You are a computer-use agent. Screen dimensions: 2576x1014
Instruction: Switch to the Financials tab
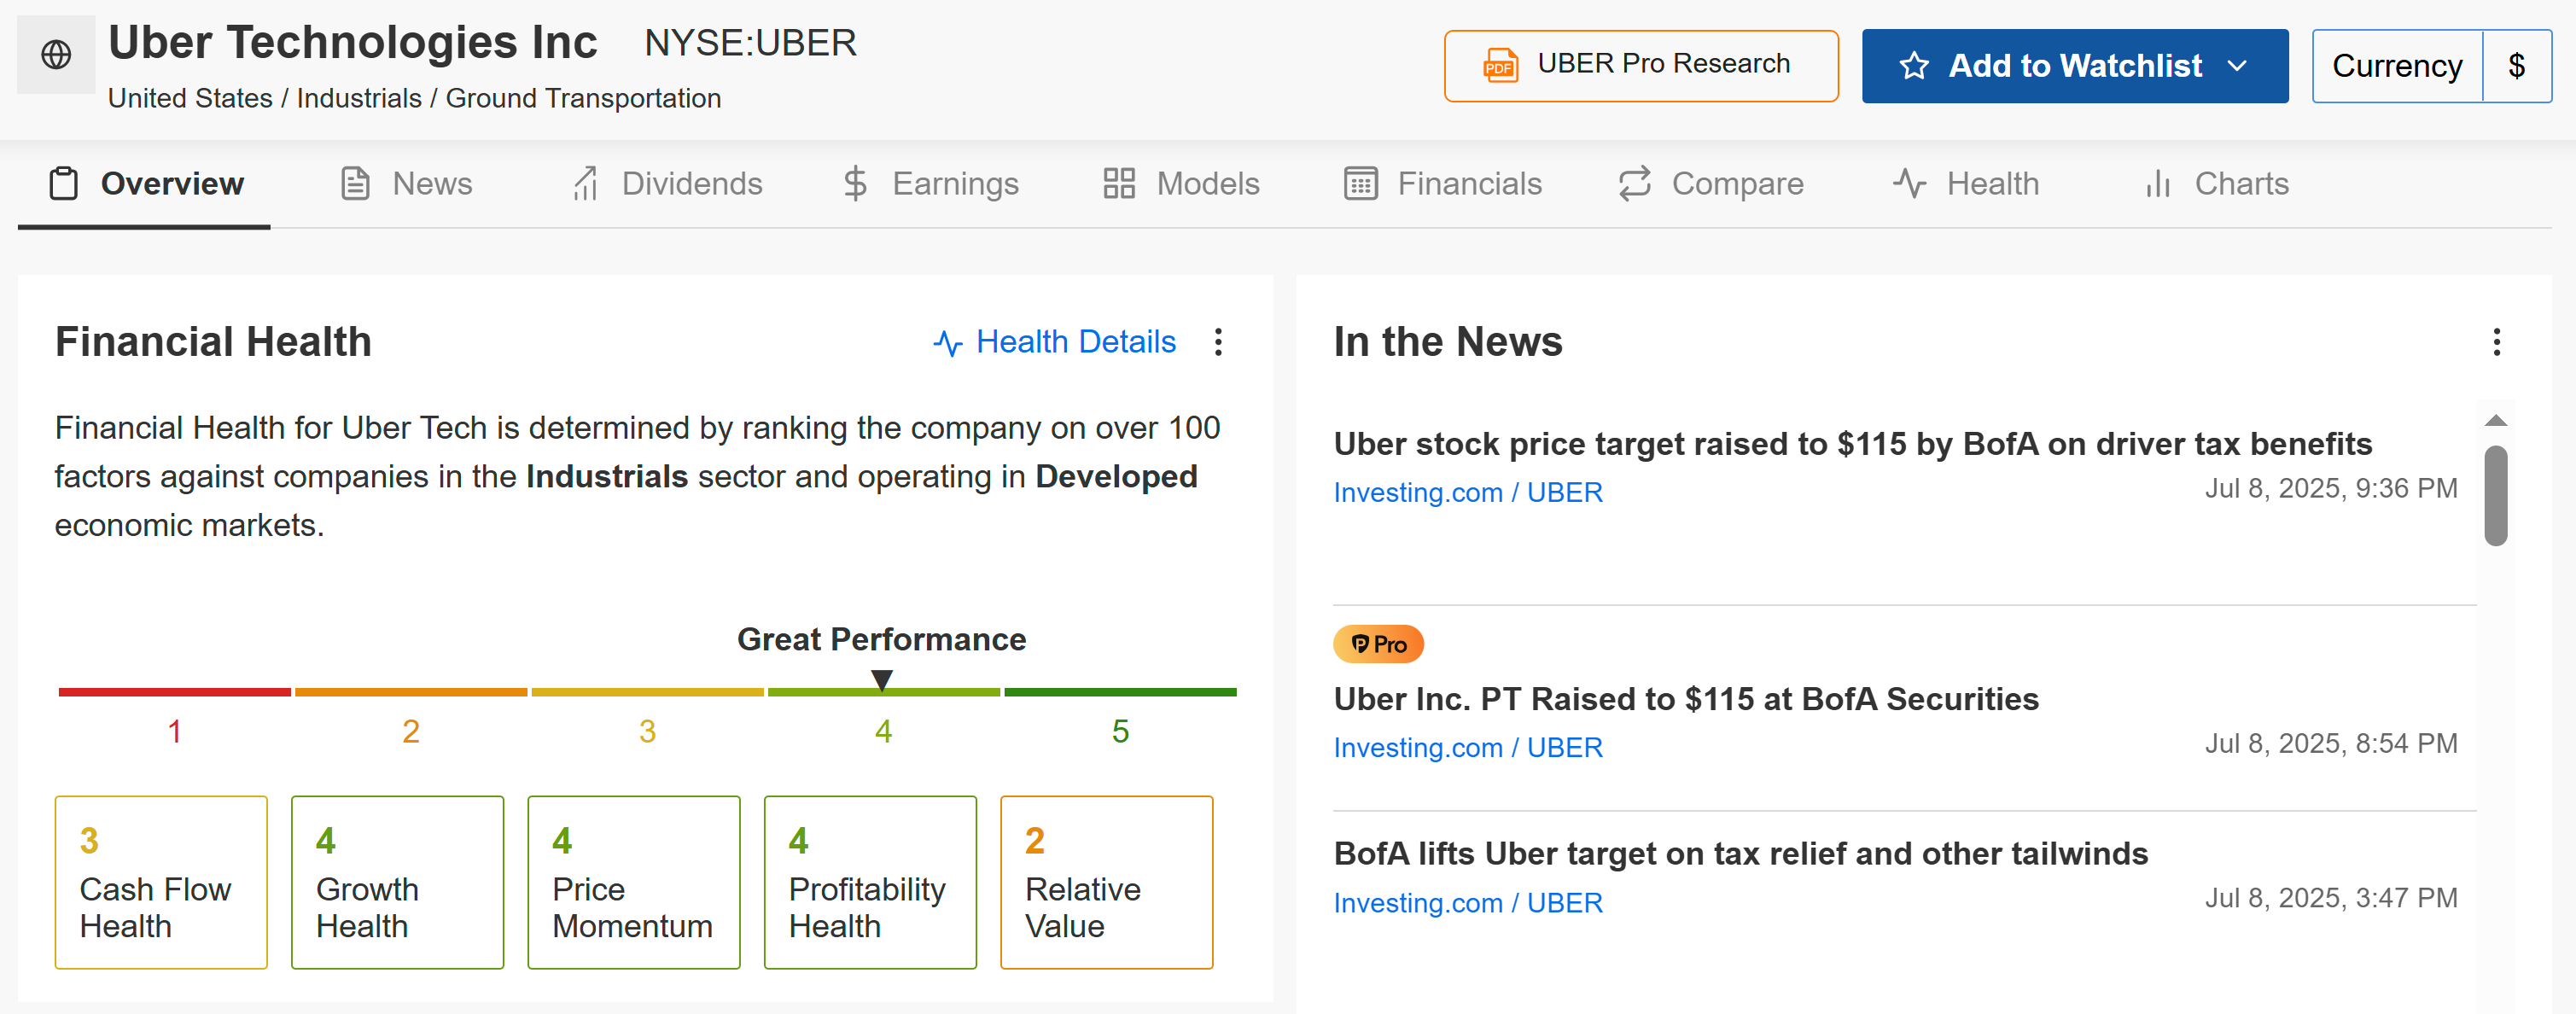(1443, 184)
